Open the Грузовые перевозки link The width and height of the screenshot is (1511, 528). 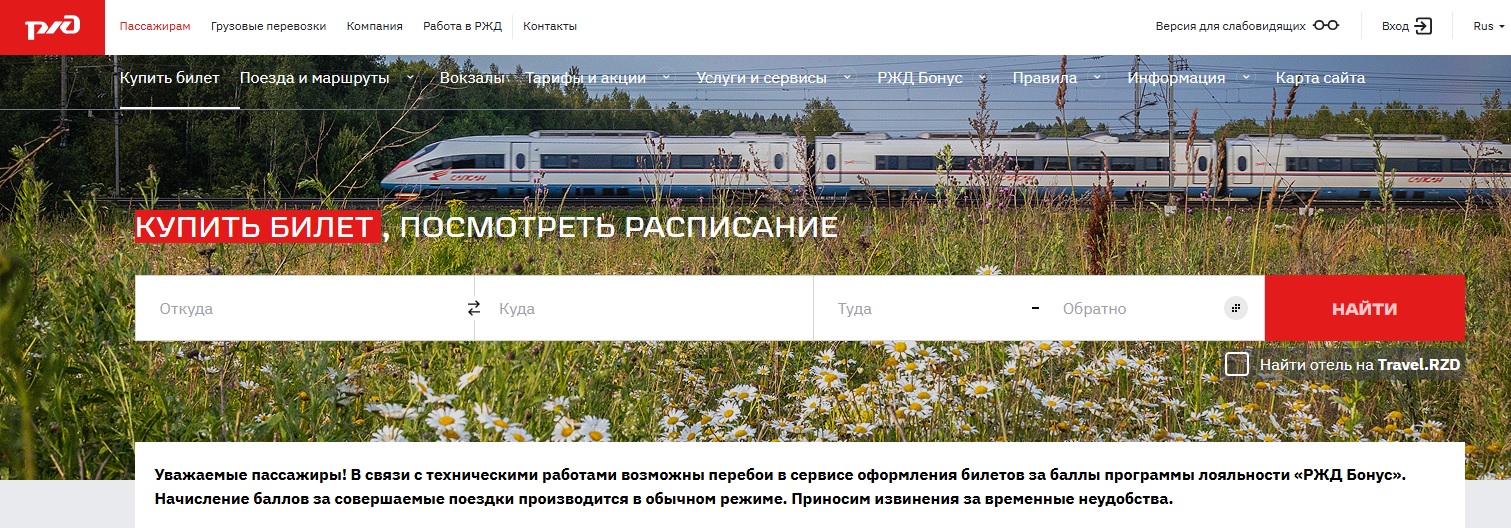point(269,26)
